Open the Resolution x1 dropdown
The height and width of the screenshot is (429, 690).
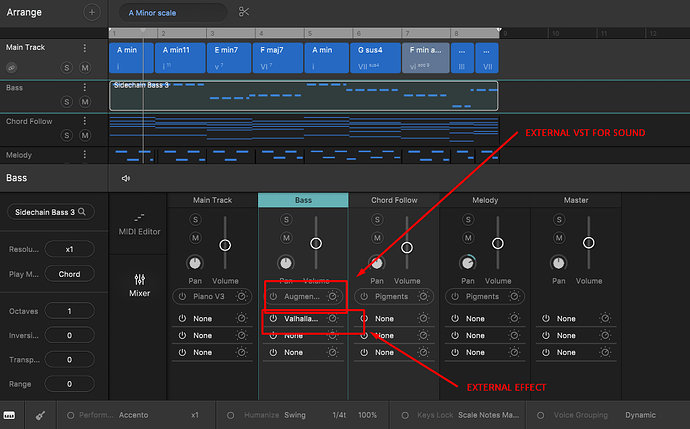click(69, 247)
